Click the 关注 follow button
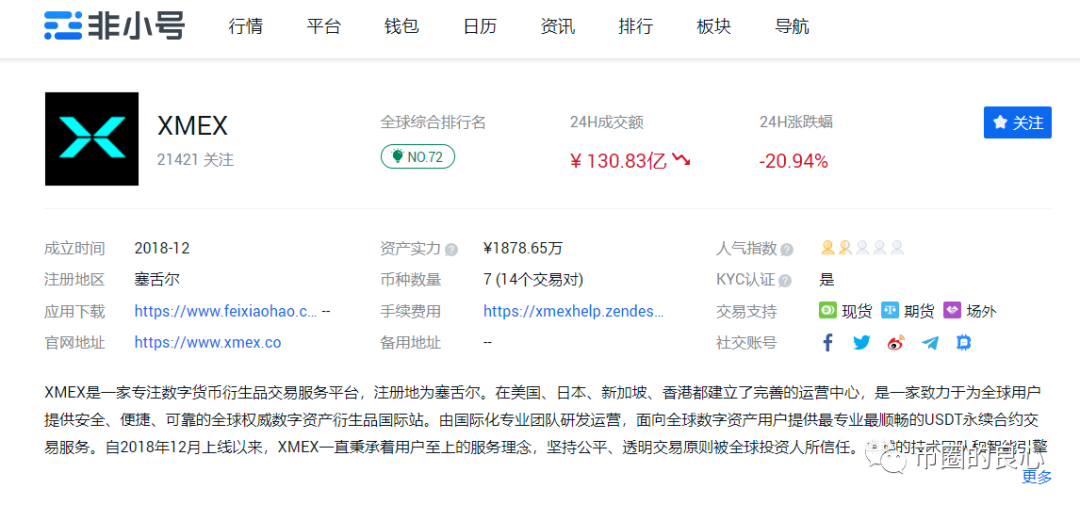The height and width of the screenshot is (505, 1080). tap(1017, 123)
